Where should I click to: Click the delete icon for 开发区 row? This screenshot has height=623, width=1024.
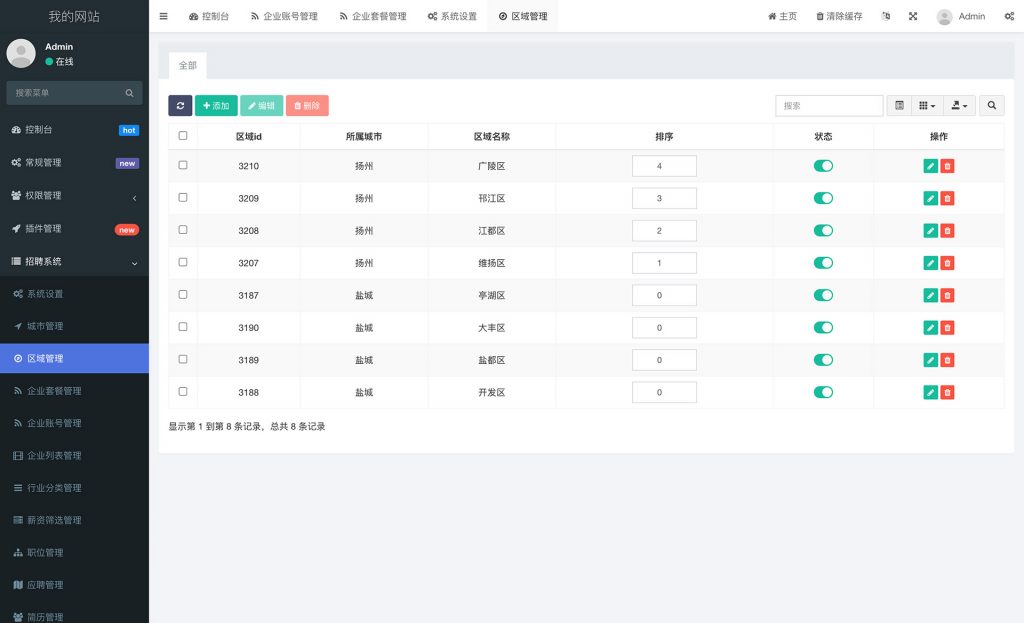[x=948, y=392]
